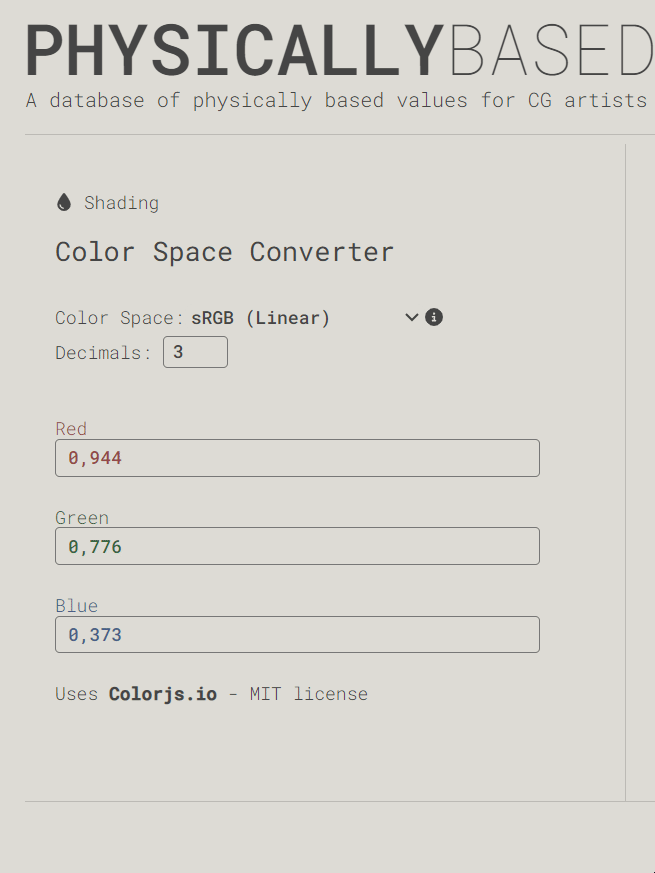Focus the Decimals number field
This screenshot has width=655, height=873.
coord(195,352)
